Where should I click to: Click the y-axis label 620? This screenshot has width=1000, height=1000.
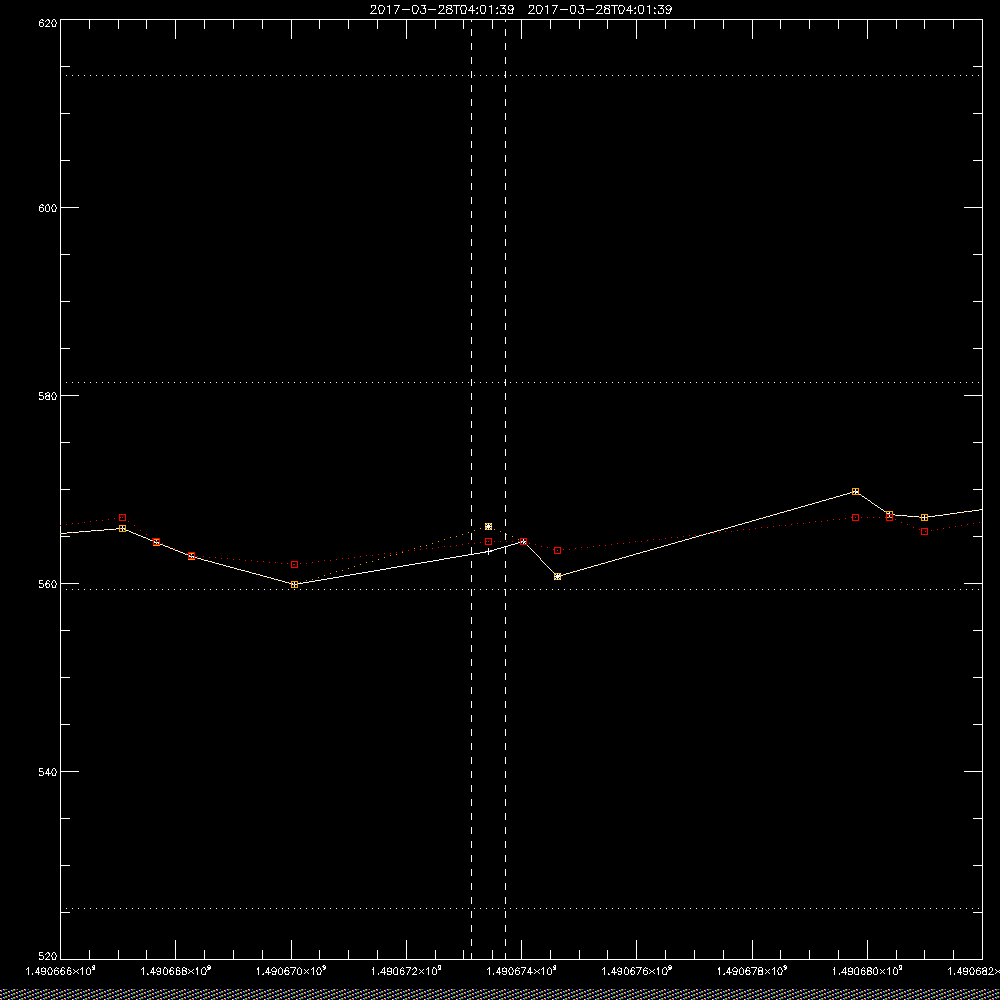[48, 23]
